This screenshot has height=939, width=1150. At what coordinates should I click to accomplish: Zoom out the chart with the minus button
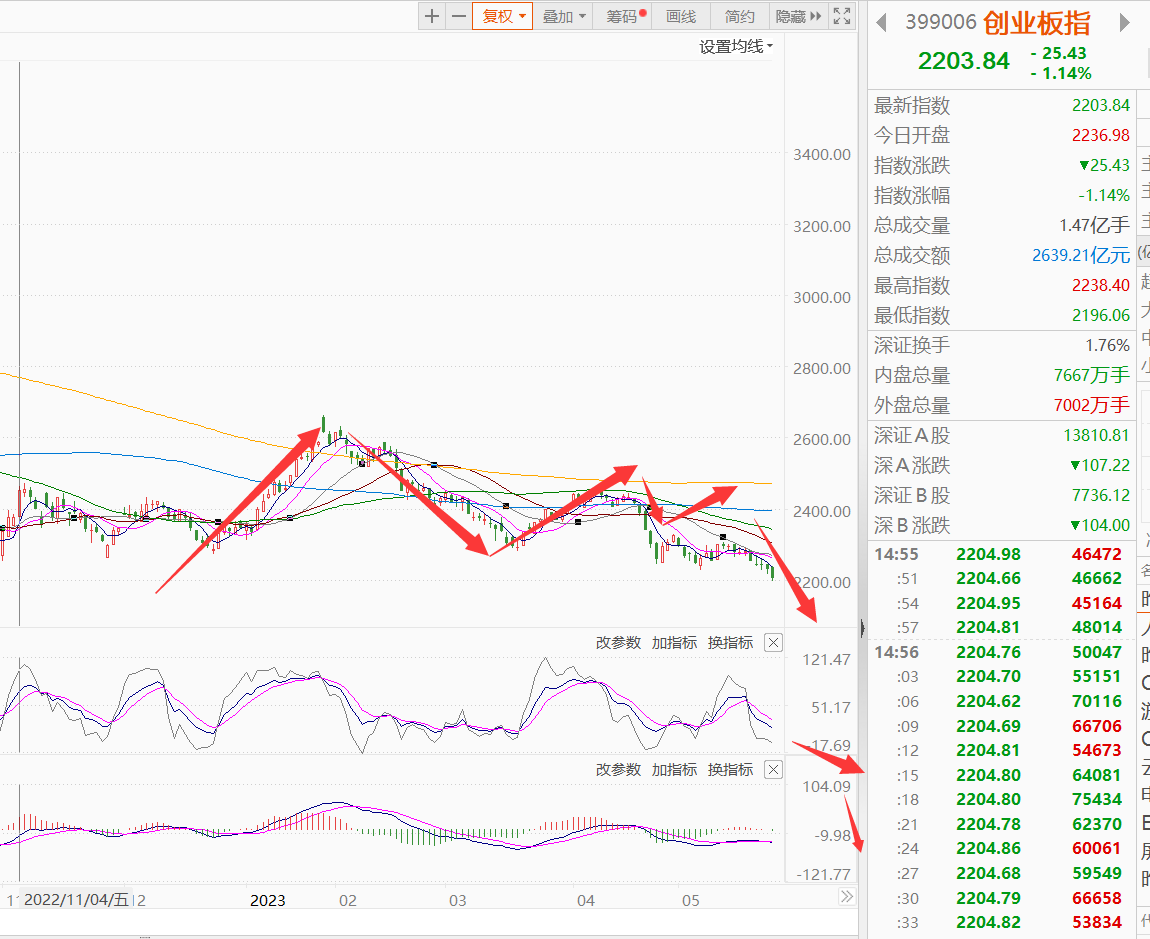pyautogui.click(x=458, y=16)
